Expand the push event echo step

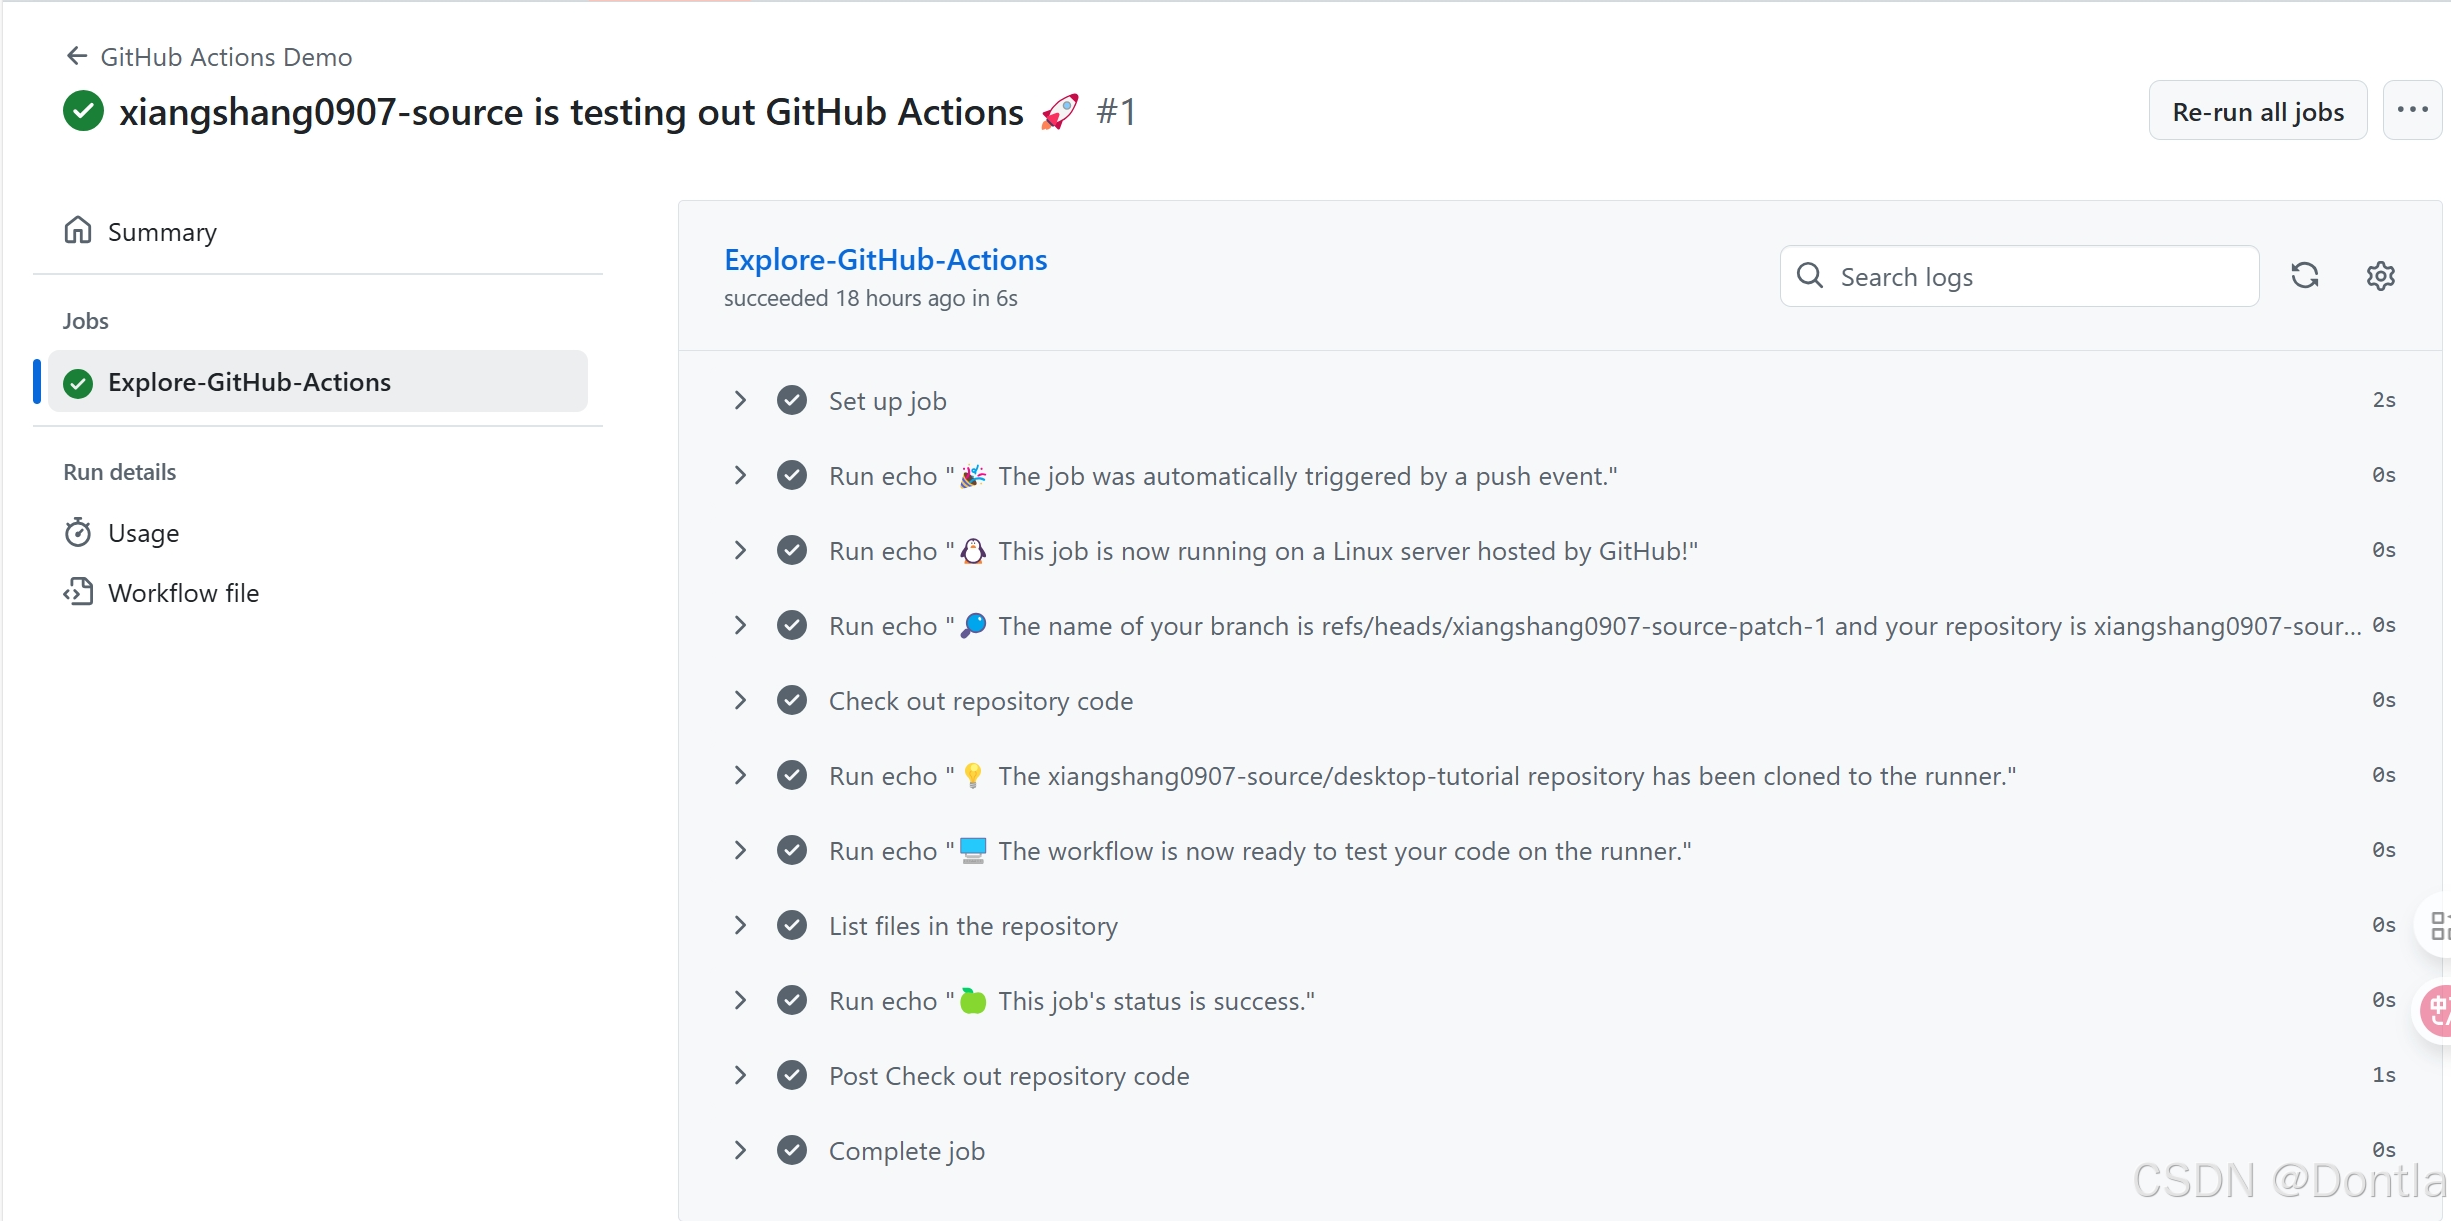[740, 475]
